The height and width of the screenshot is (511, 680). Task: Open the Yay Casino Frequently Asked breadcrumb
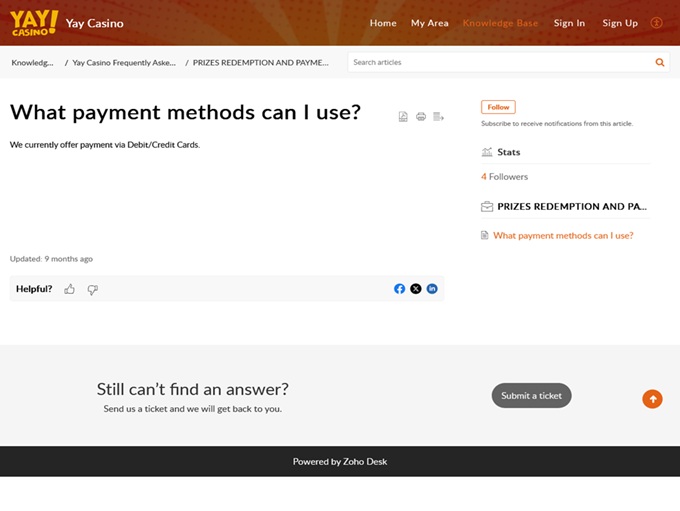[x=124, y=62]
